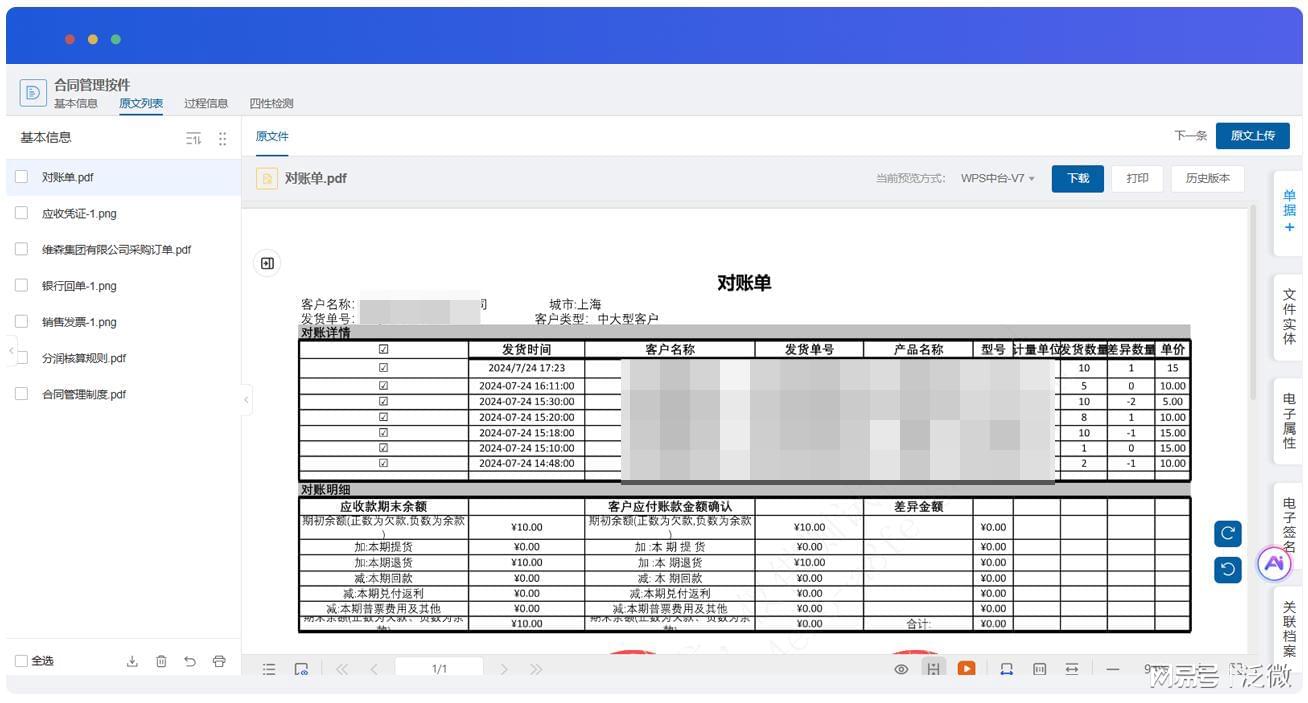The height and width of the screenshot is (703, 1308).
Task: Click the AI assistant floating icon
Action: [x=1274, y=564]
